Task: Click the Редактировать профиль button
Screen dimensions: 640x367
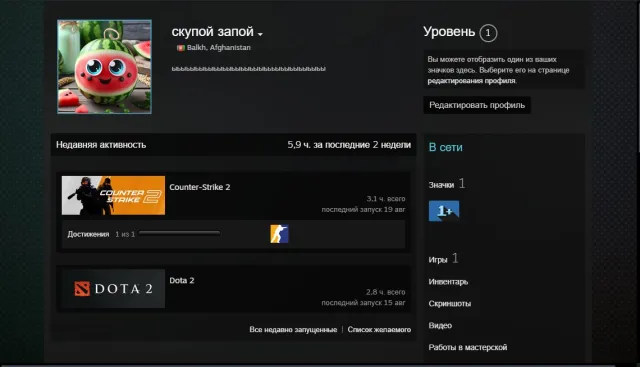Action: (477, 105)
